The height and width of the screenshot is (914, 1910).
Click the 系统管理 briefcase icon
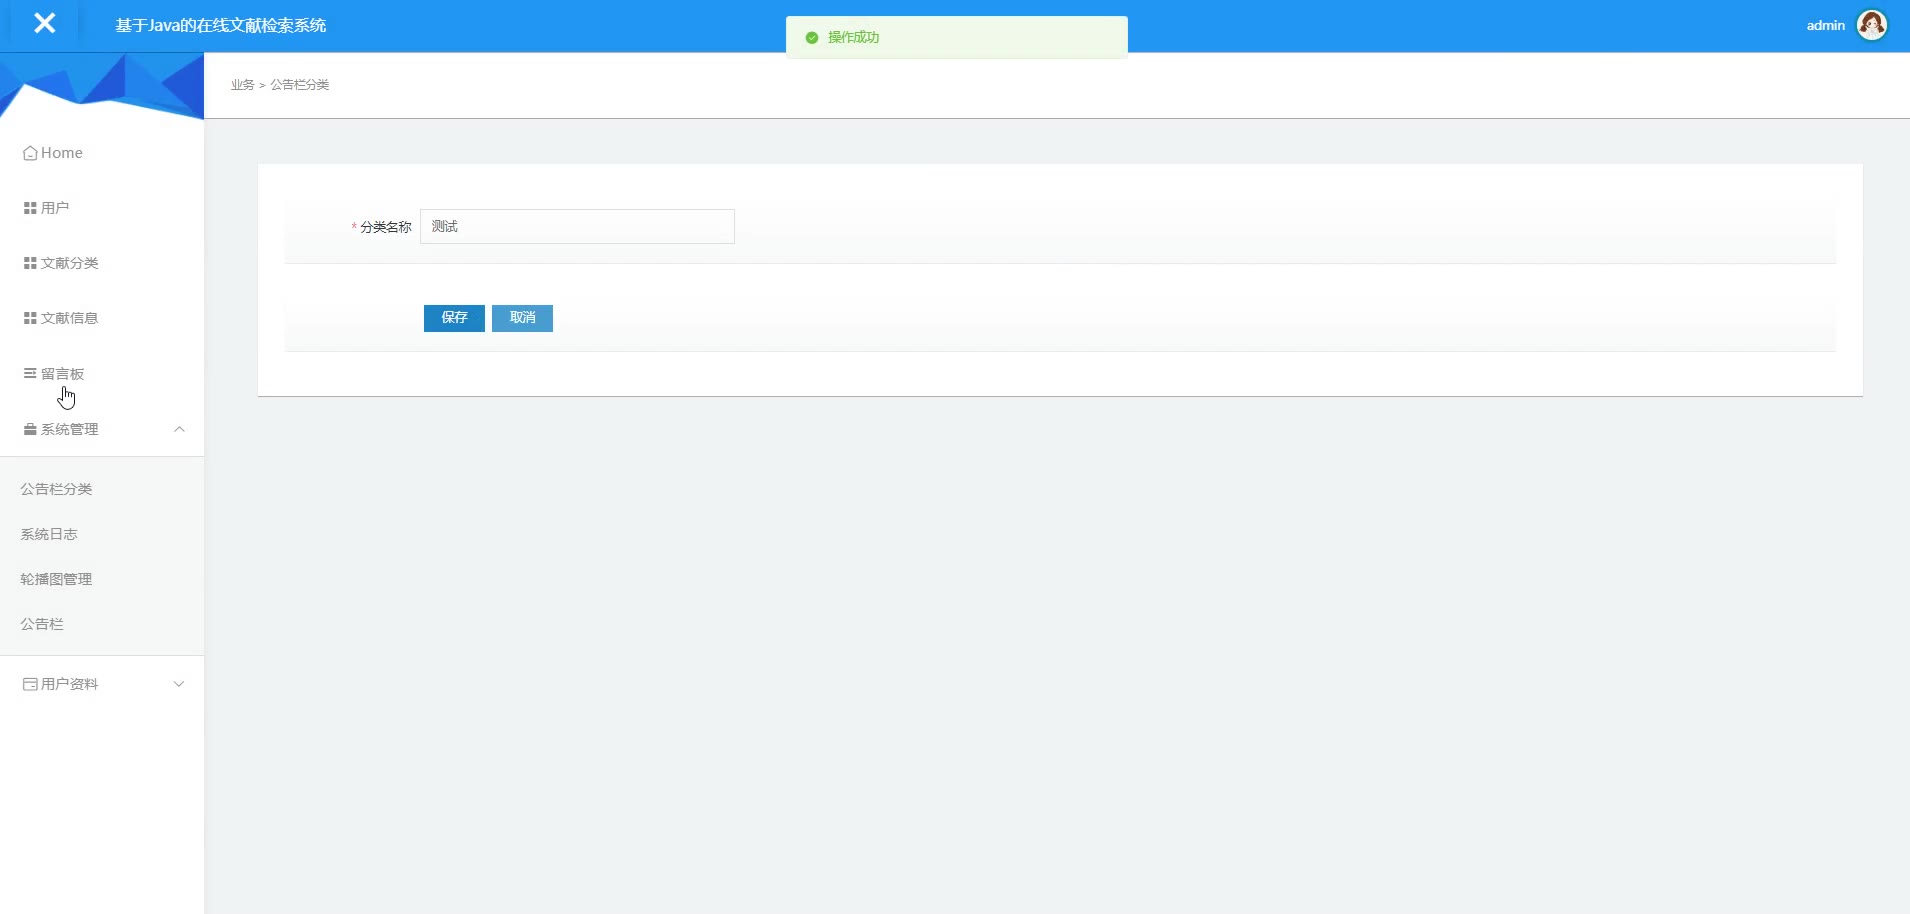click(x=30, y=429)
